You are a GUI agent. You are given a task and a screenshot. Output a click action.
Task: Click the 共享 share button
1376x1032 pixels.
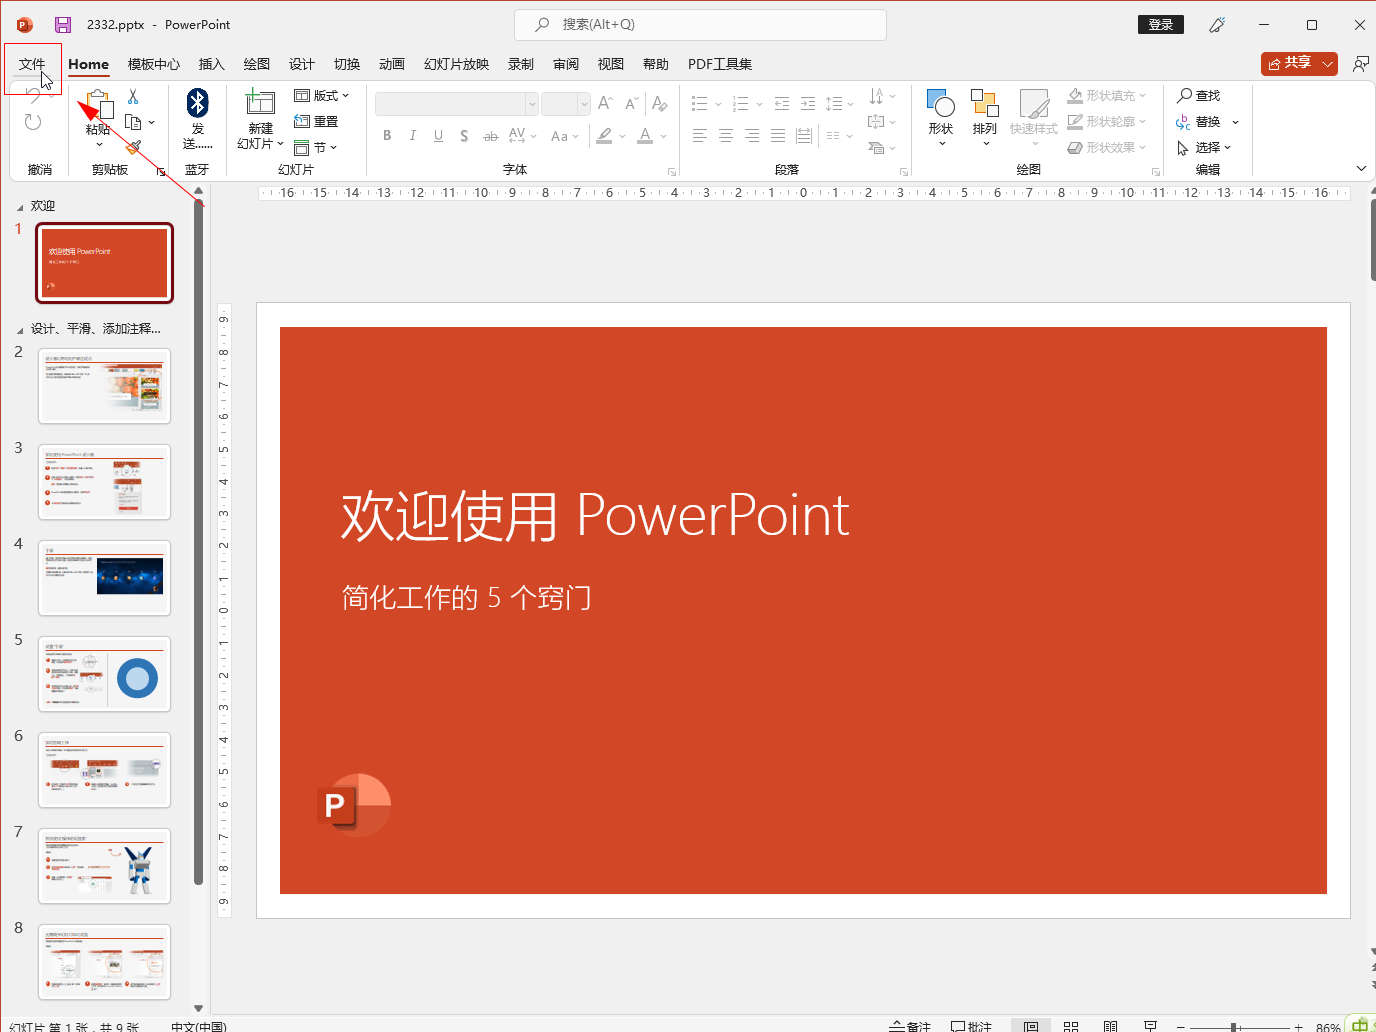[1290, 64]
